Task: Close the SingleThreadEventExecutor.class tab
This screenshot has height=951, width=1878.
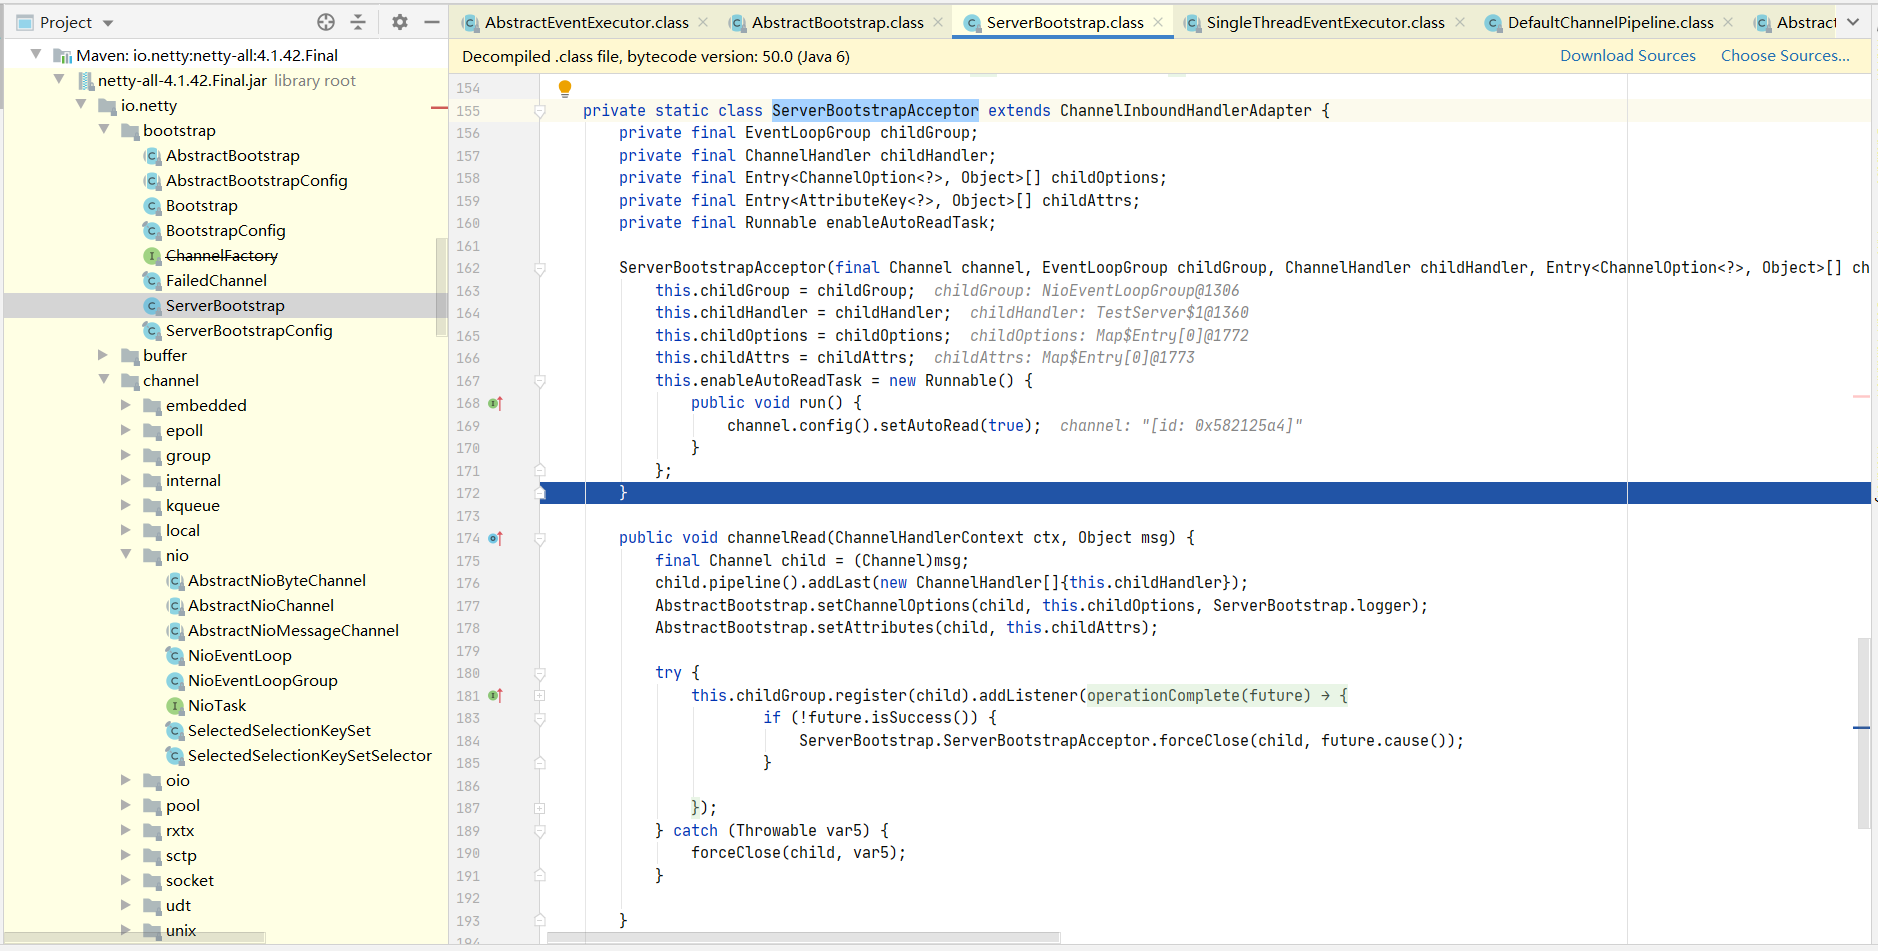Action: click(1460, 22)
